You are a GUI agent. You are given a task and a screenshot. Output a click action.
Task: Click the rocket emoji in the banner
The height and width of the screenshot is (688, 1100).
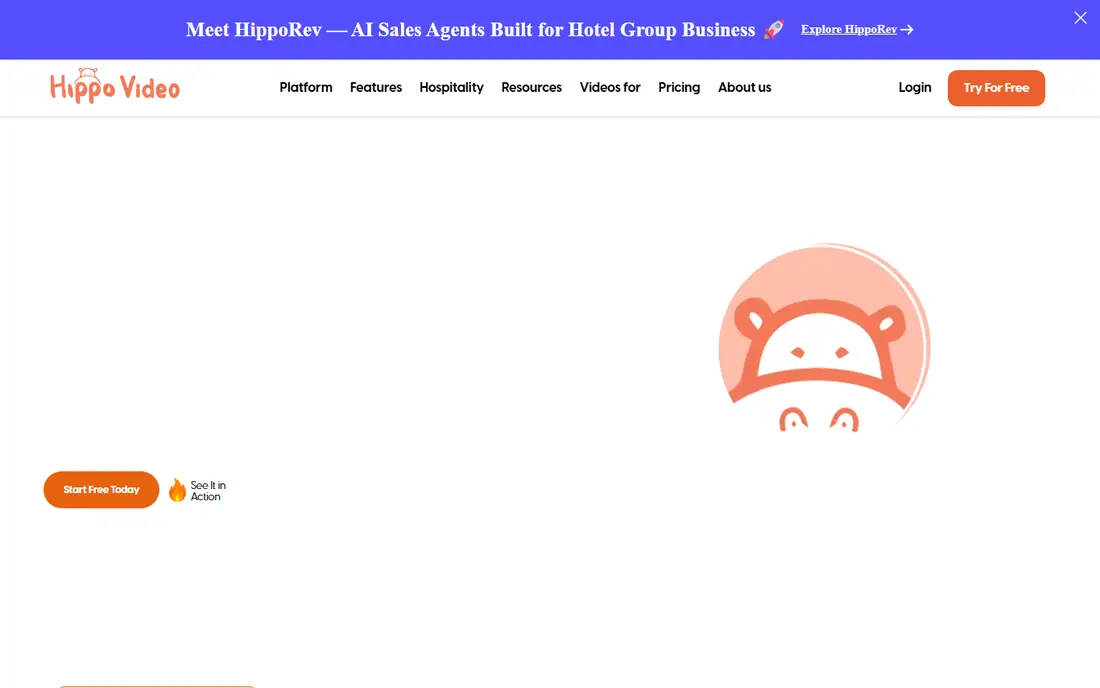774,29
